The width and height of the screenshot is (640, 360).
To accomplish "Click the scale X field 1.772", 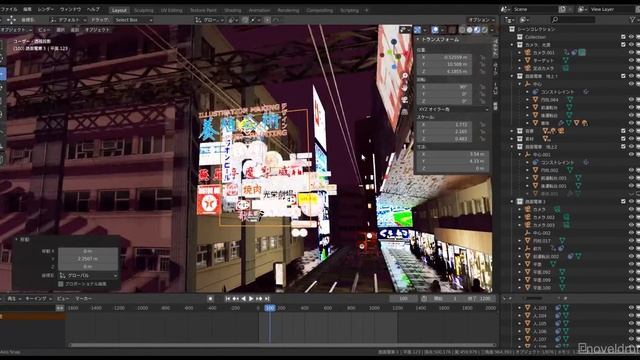I will click(444, 124).
